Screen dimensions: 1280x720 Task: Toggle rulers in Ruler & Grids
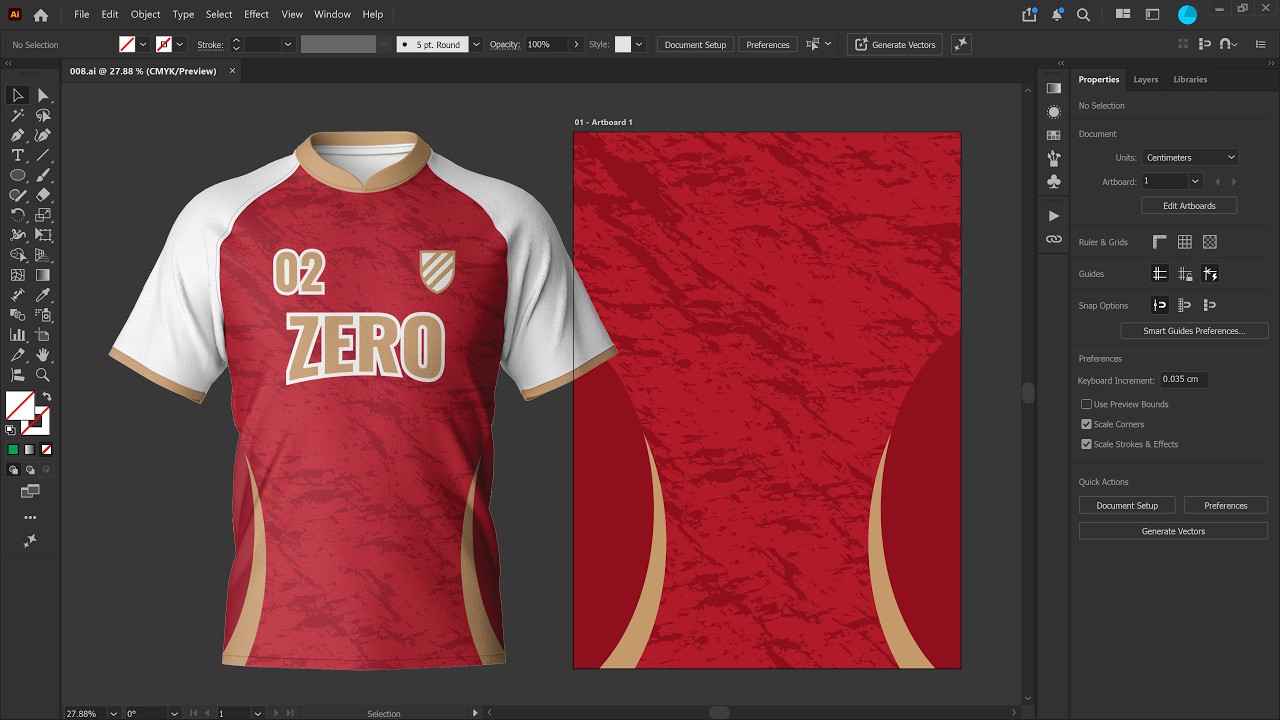tap(1159, 242)
